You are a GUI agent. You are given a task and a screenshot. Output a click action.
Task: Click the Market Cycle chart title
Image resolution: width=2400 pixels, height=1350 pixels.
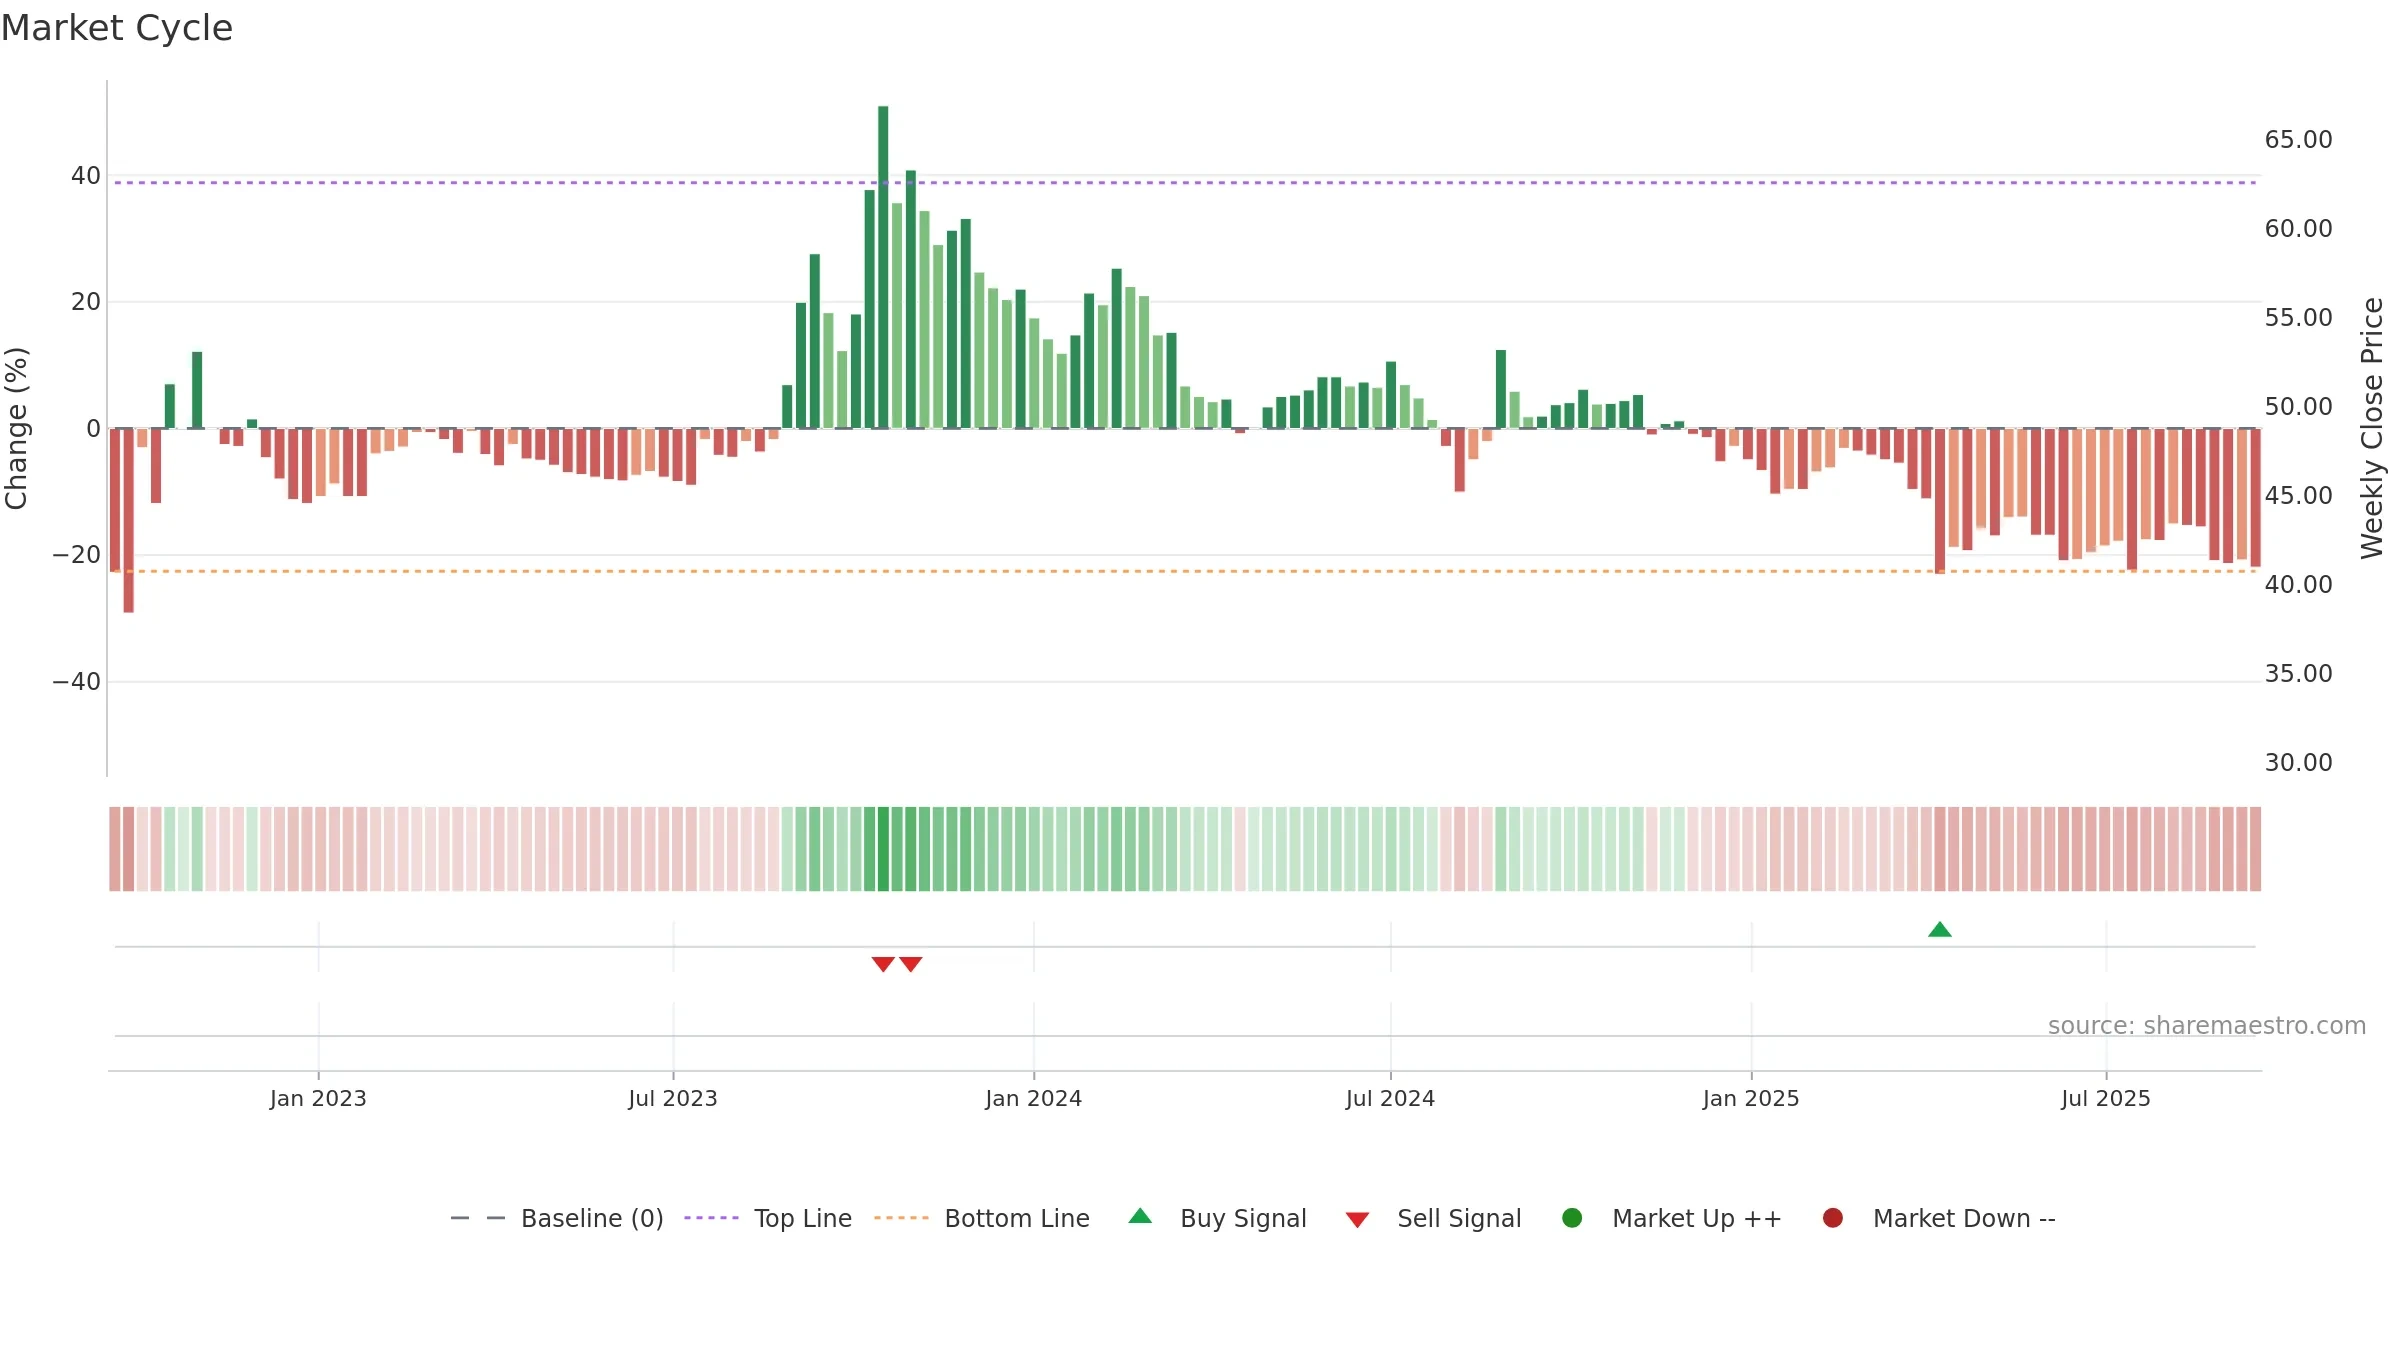(x=117, y=28)
